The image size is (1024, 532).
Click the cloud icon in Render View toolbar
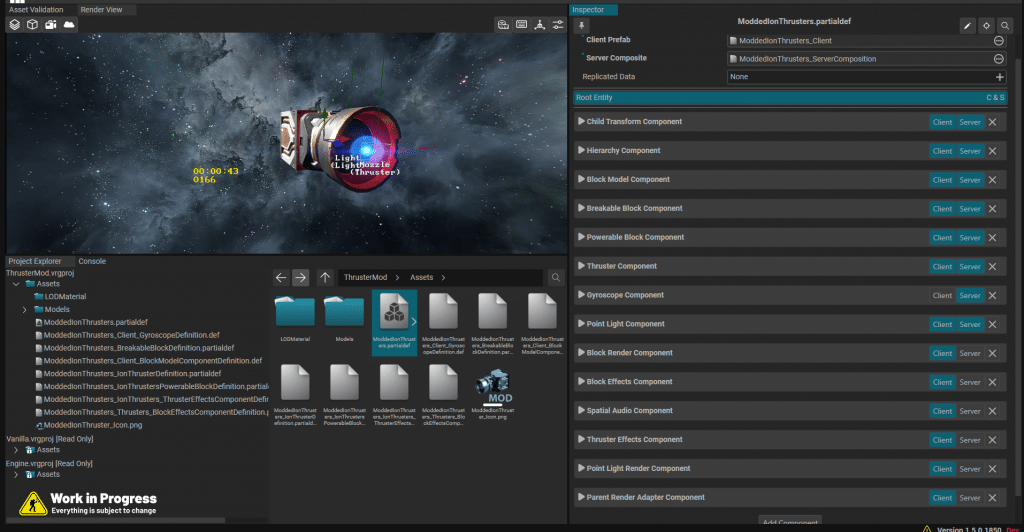click(x=68, y=24)
